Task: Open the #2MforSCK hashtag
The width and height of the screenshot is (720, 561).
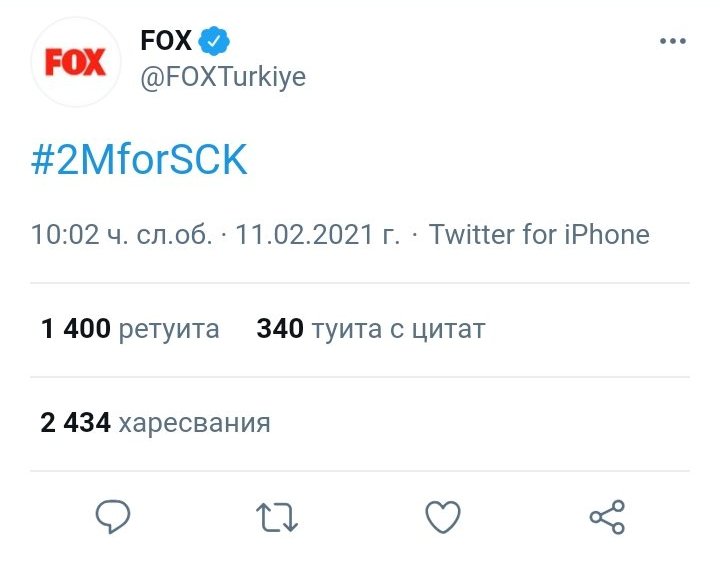Action: [x=139, y=161]
